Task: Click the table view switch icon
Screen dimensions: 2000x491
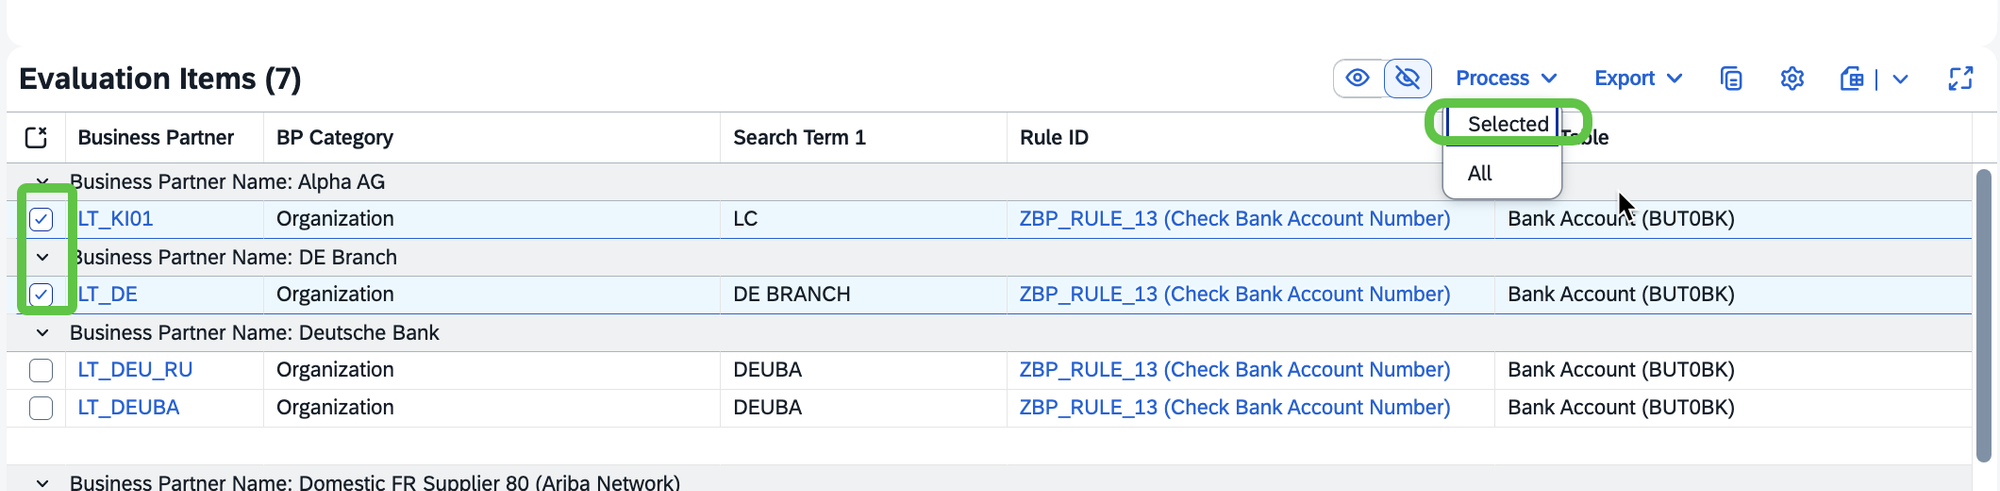Action: pyautogui.click(x=1852, y=78)
